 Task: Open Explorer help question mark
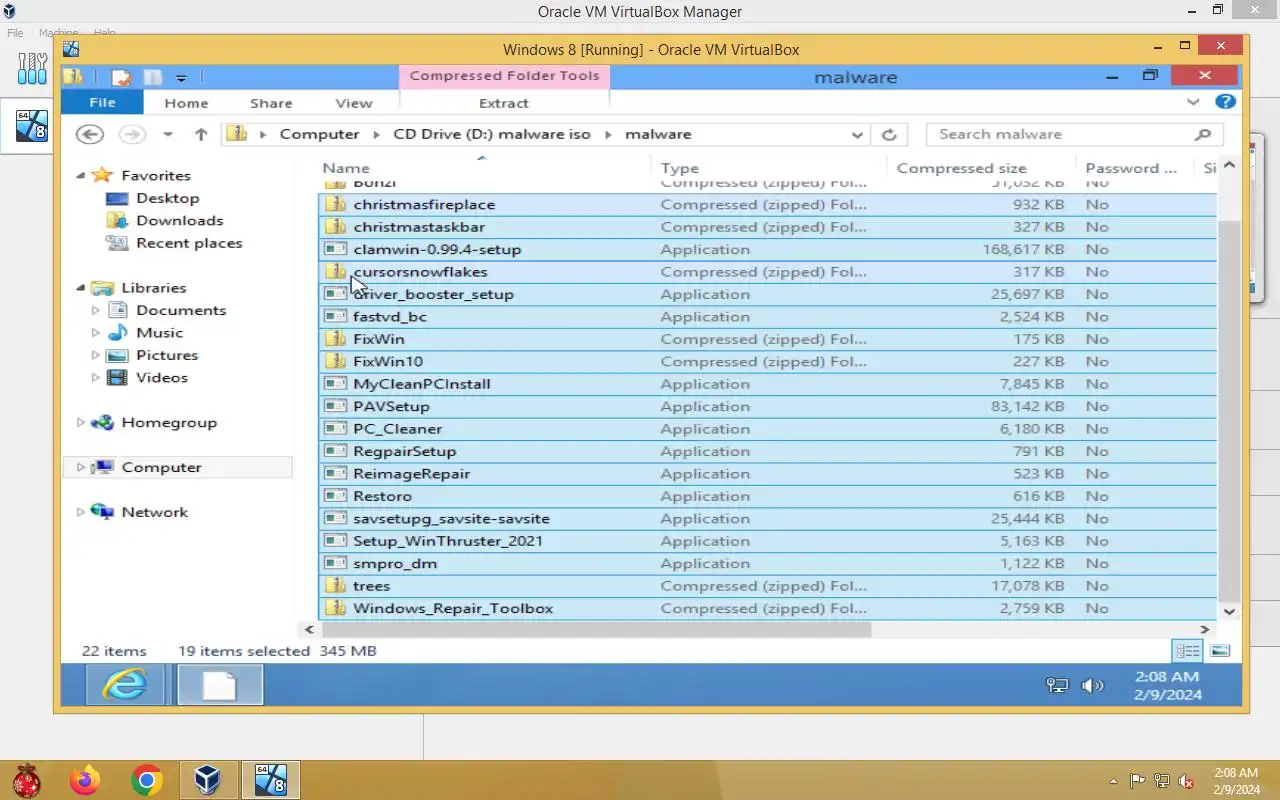pos(1225,102)
